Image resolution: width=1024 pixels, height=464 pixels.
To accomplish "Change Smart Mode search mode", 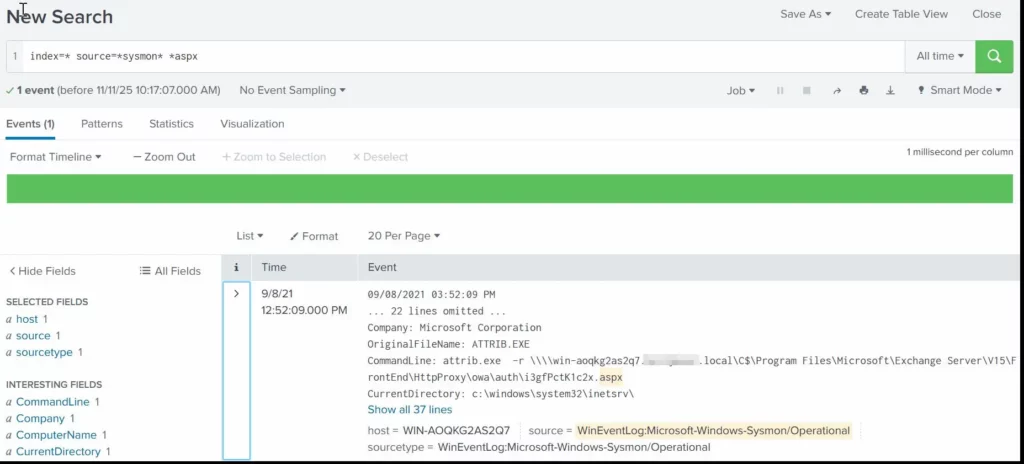I will 960,90.
